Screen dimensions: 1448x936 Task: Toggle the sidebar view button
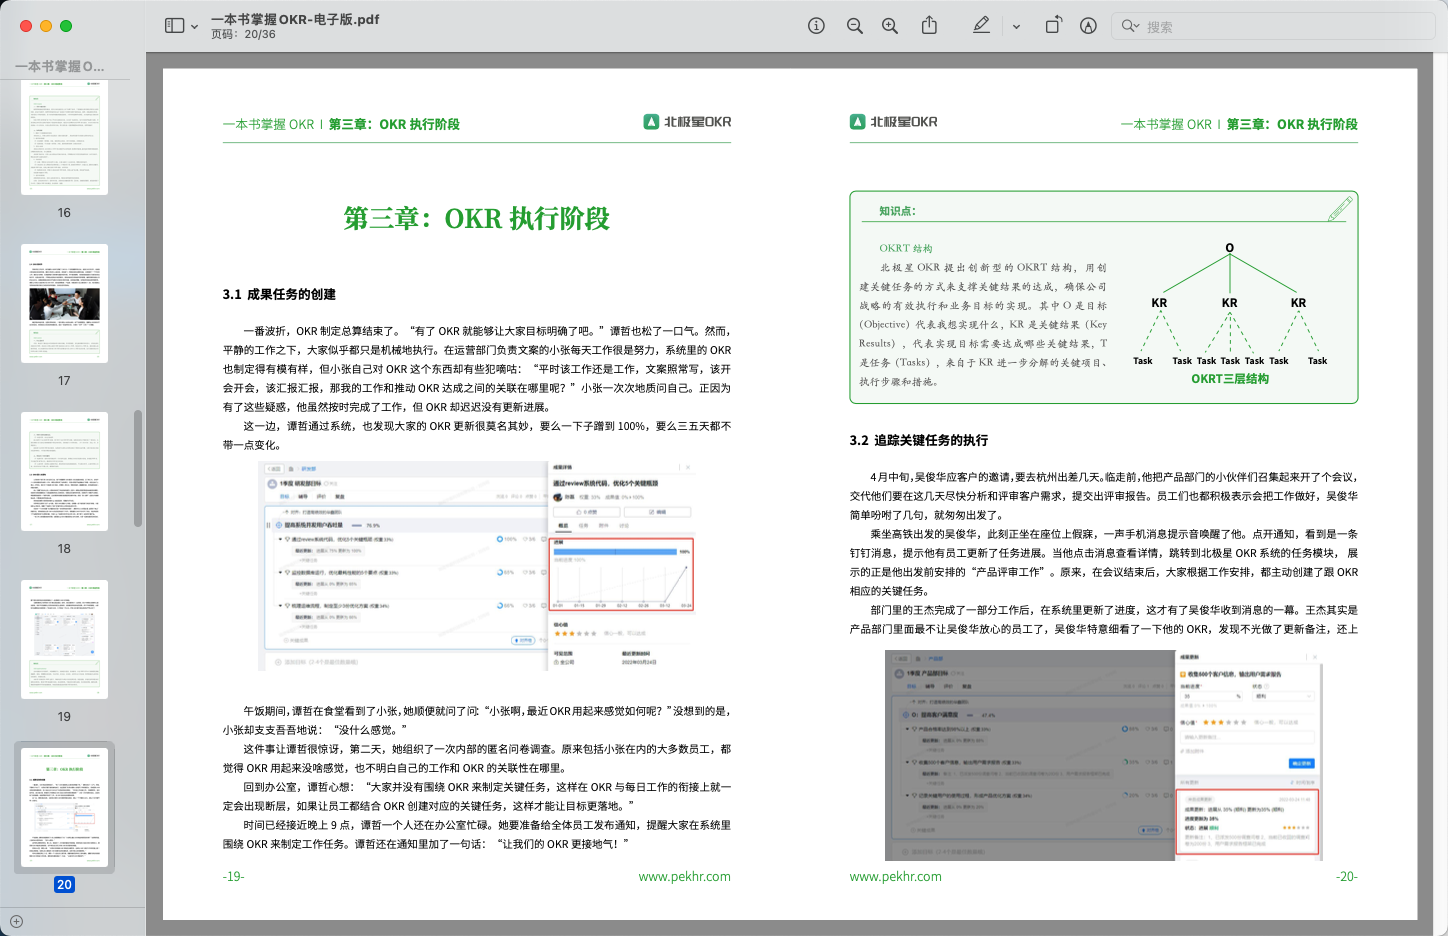tap(174, 26)
